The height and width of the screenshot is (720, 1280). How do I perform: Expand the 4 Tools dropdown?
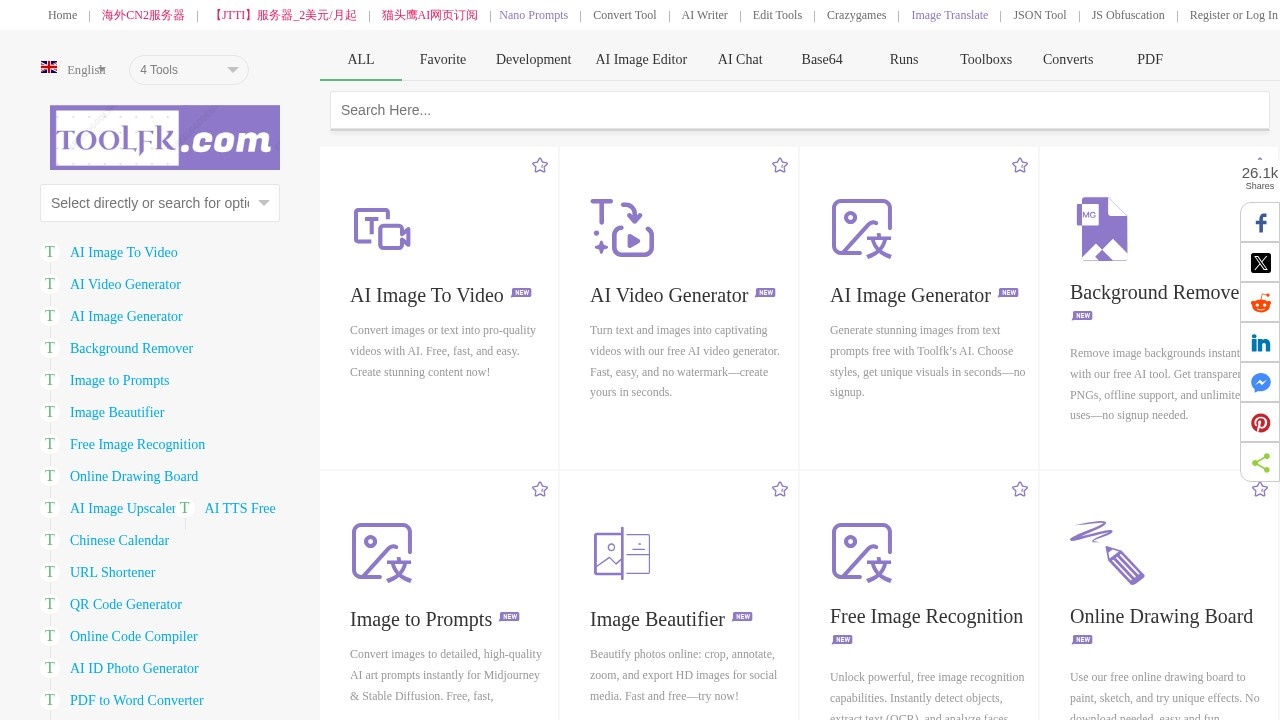[188, 70]
